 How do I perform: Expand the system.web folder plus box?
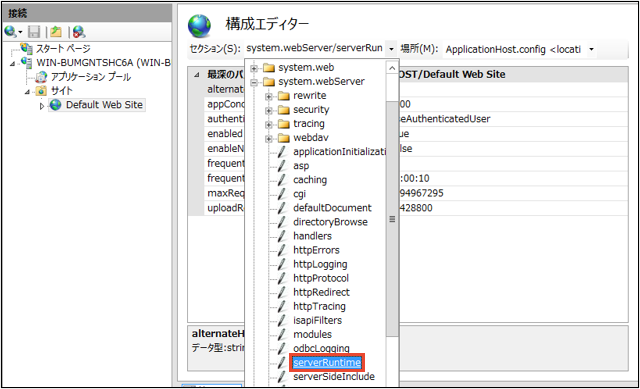(x=254, y=68)
